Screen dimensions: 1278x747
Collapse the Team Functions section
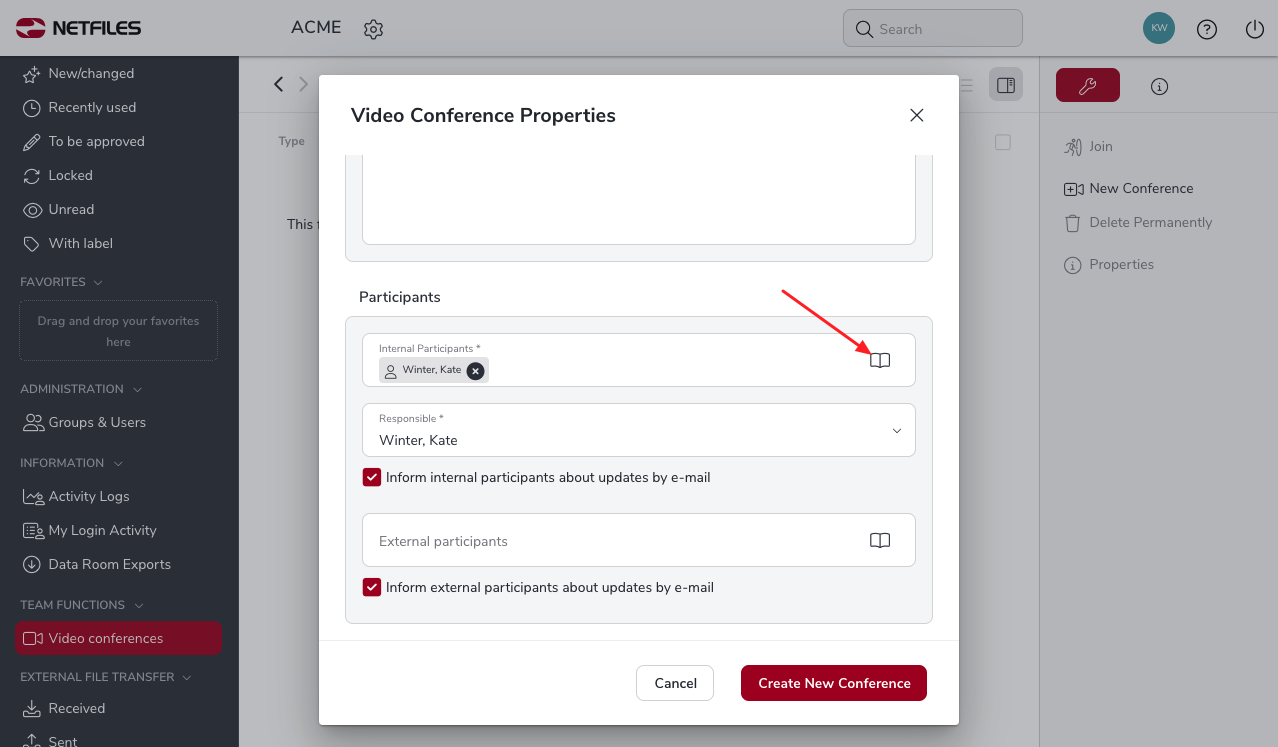click(139, 605)
